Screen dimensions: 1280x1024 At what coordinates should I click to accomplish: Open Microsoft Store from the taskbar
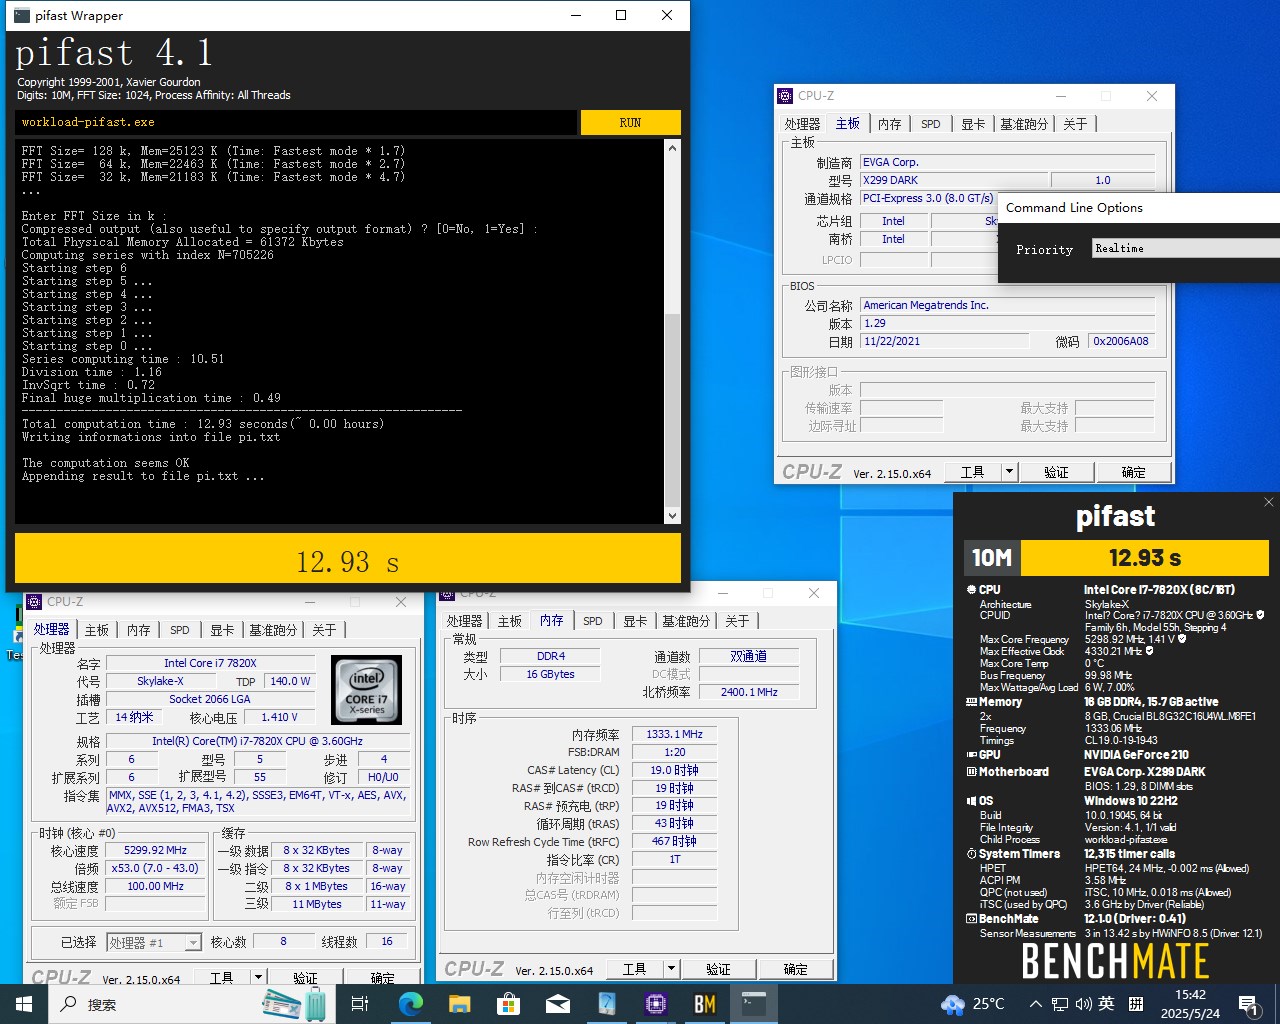point(508,1004)
